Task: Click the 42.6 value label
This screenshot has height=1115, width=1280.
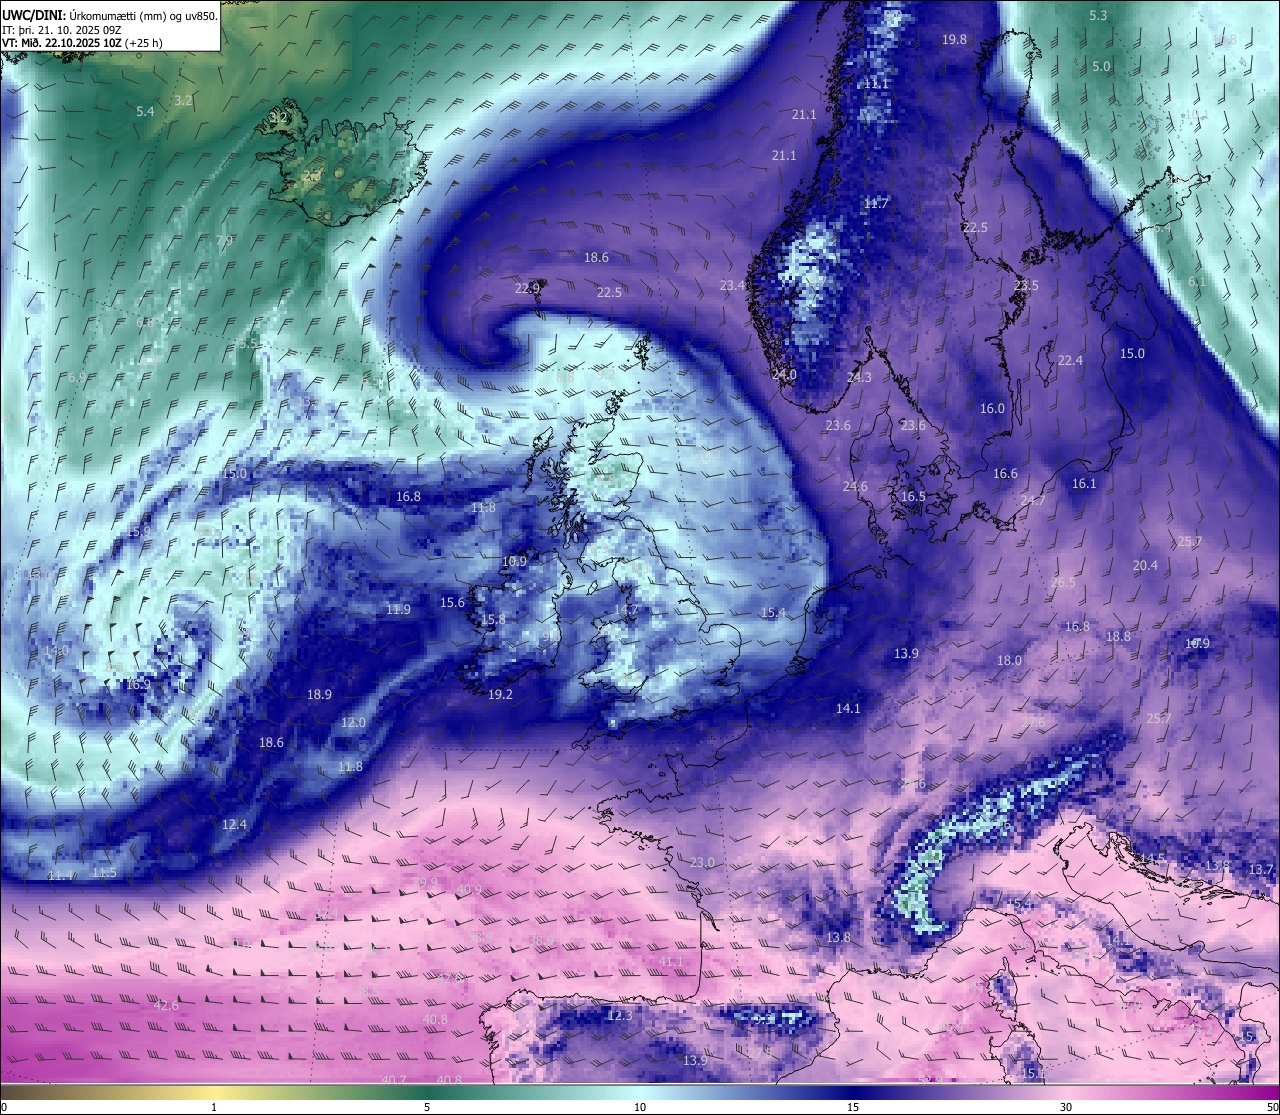Action: [166, 1005]
